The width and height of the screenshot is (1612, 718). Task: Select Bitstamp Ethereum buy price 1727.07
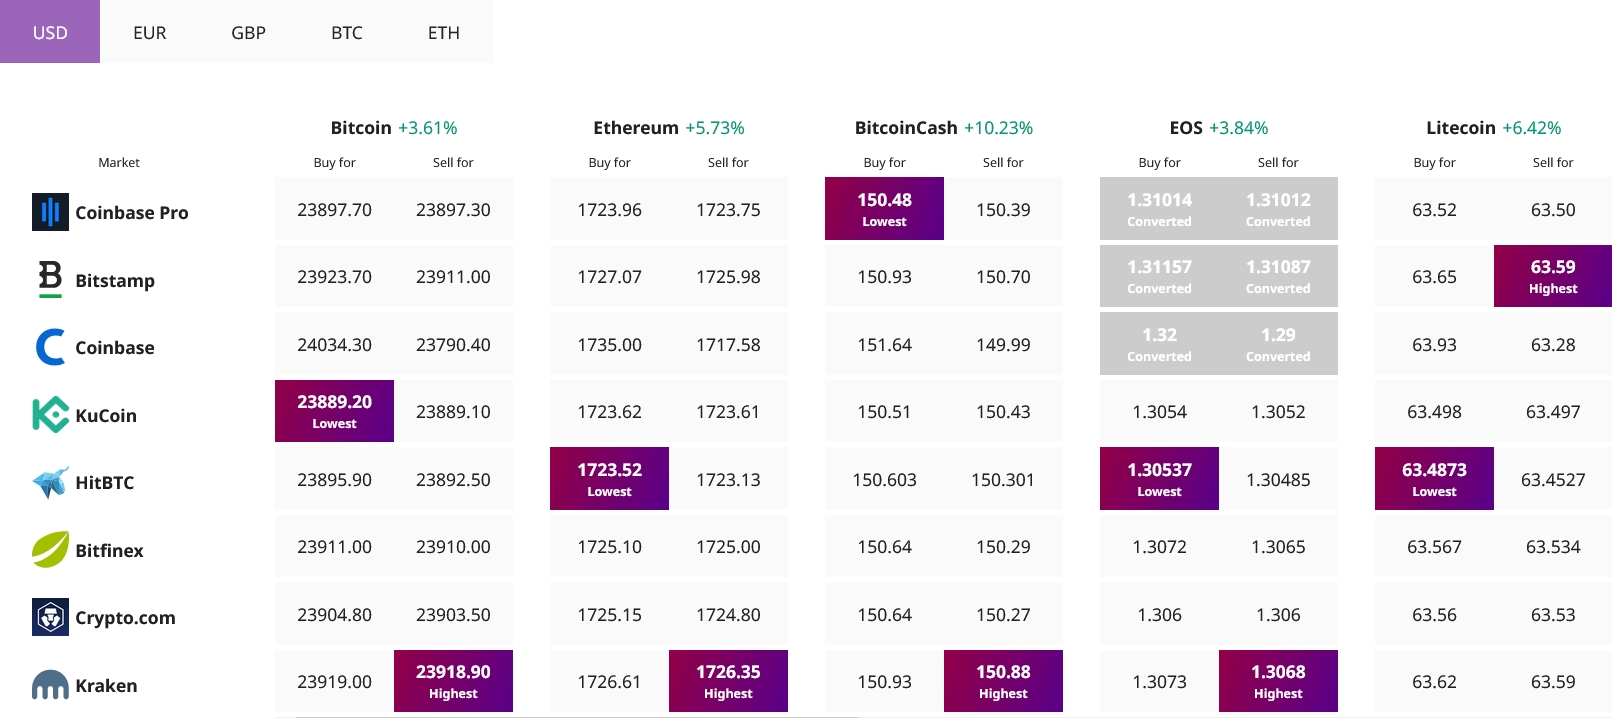(609, 276)
